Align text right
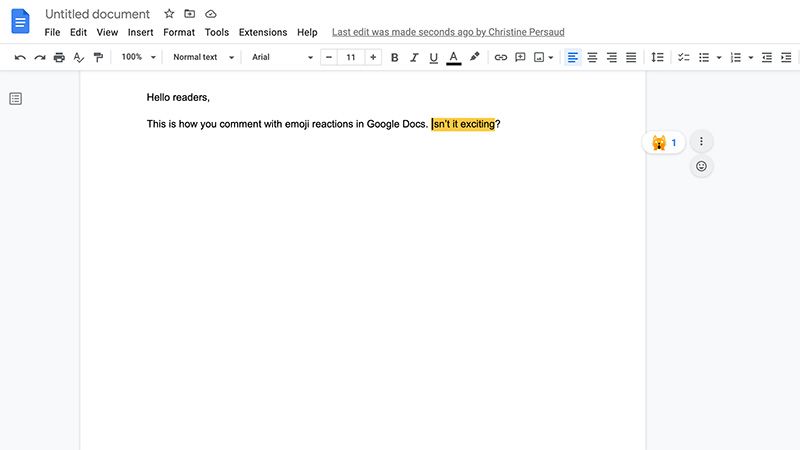 611,57
